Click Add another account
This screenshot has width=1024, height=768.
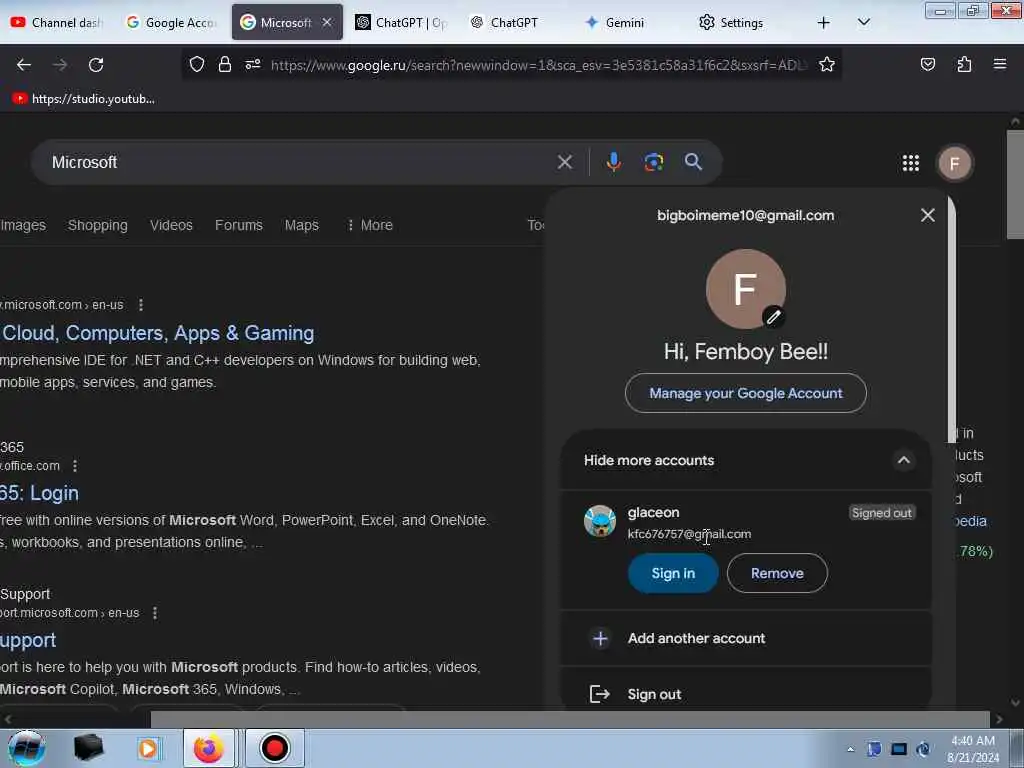746,639
